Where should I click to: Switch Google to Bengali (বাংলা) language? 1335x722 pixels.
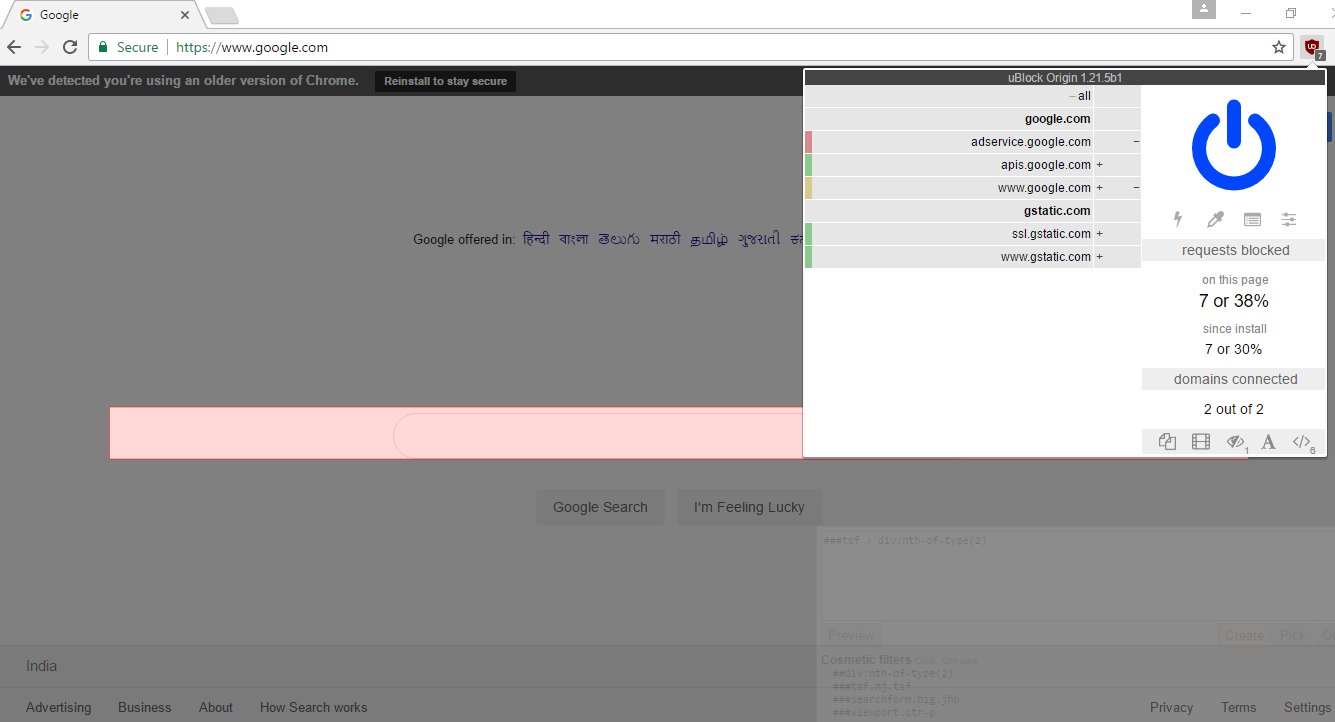pos(574,239)
